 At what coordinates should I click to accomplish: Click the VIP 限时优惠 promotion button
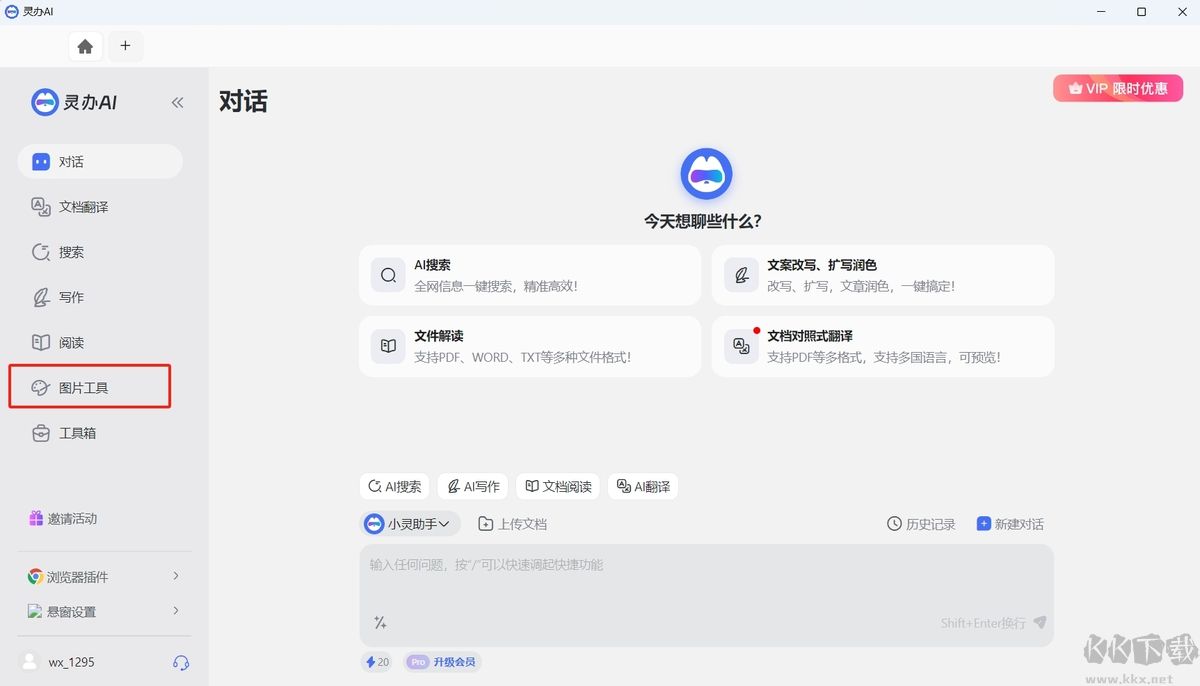pyautogui.click(x=1117, y=88)
